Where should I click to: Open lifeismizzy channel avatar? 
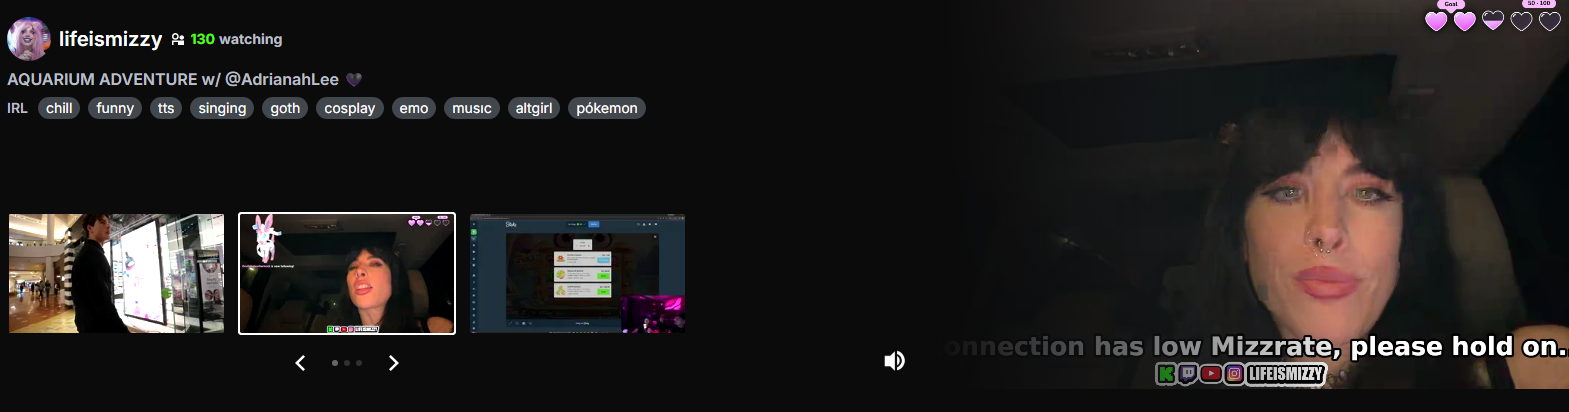pyautogui.click(x=28, y=39)
